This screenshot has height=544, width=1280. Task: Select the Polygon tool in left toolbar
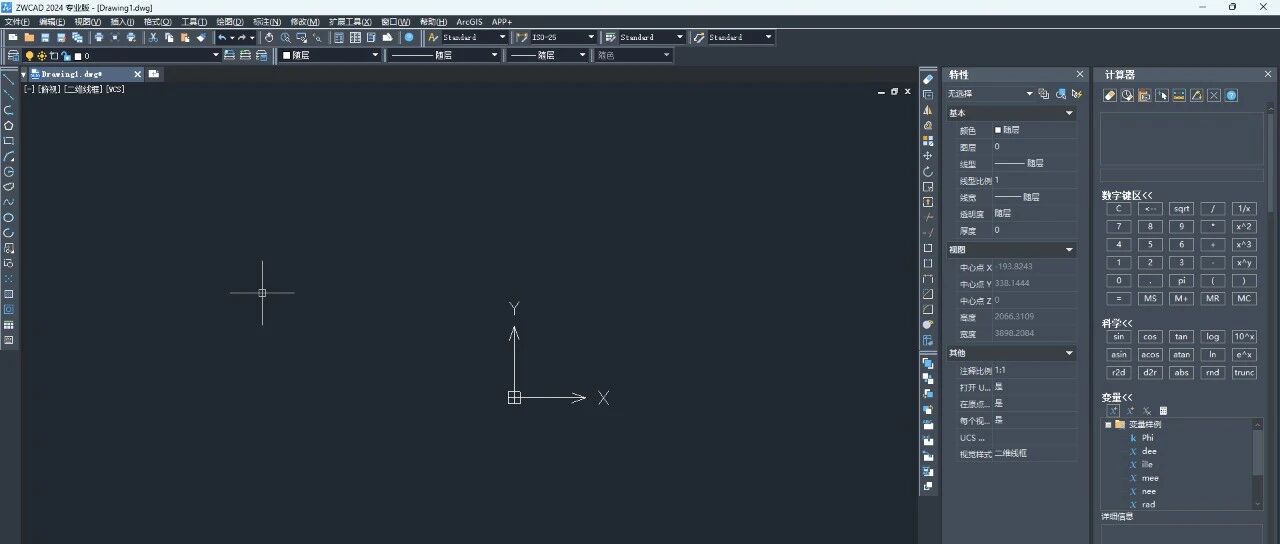[9, 126]
